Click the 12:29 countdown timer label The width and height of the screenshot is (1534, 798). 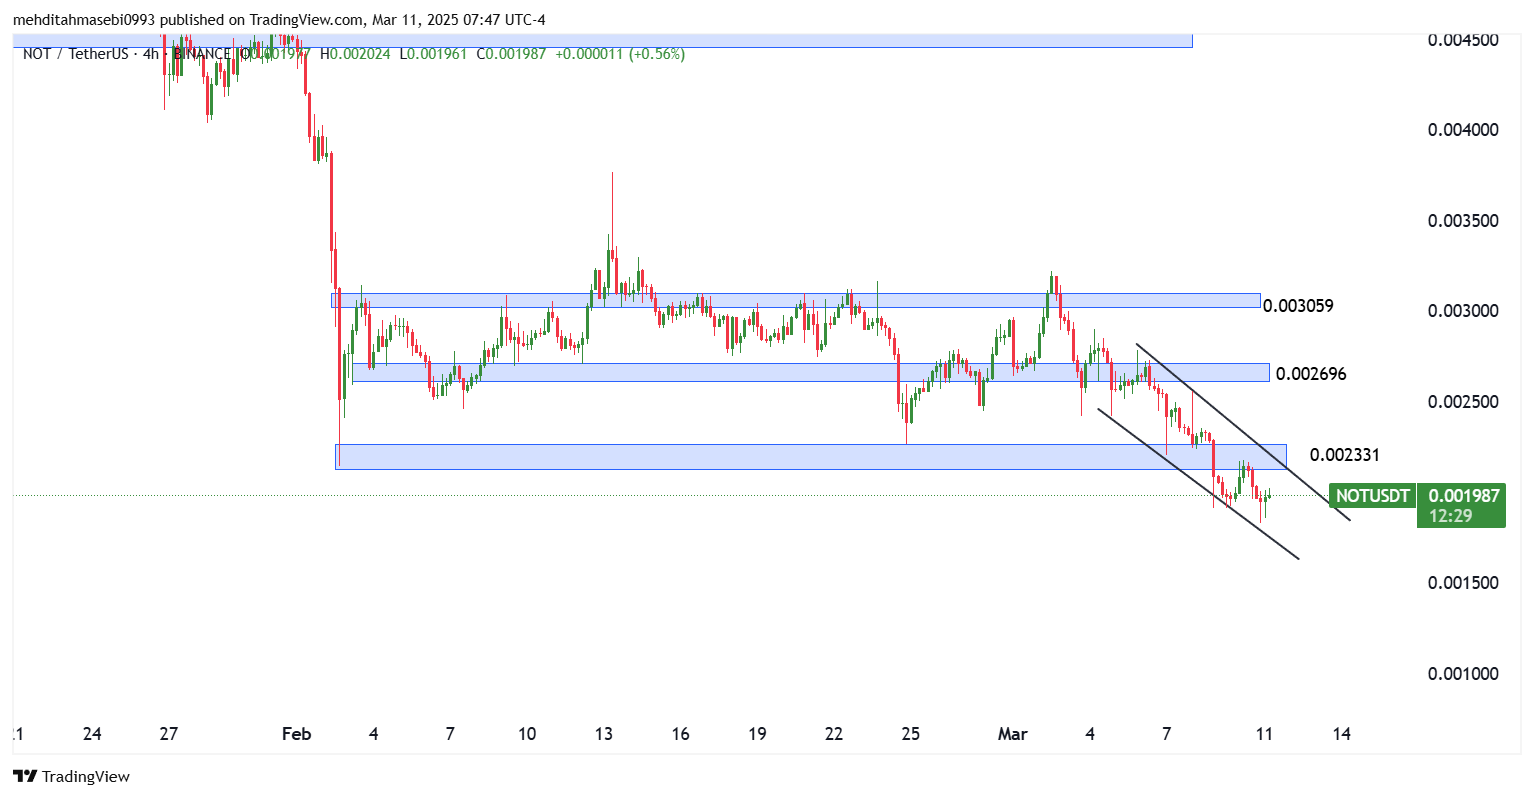click(x=1450, y=516)
